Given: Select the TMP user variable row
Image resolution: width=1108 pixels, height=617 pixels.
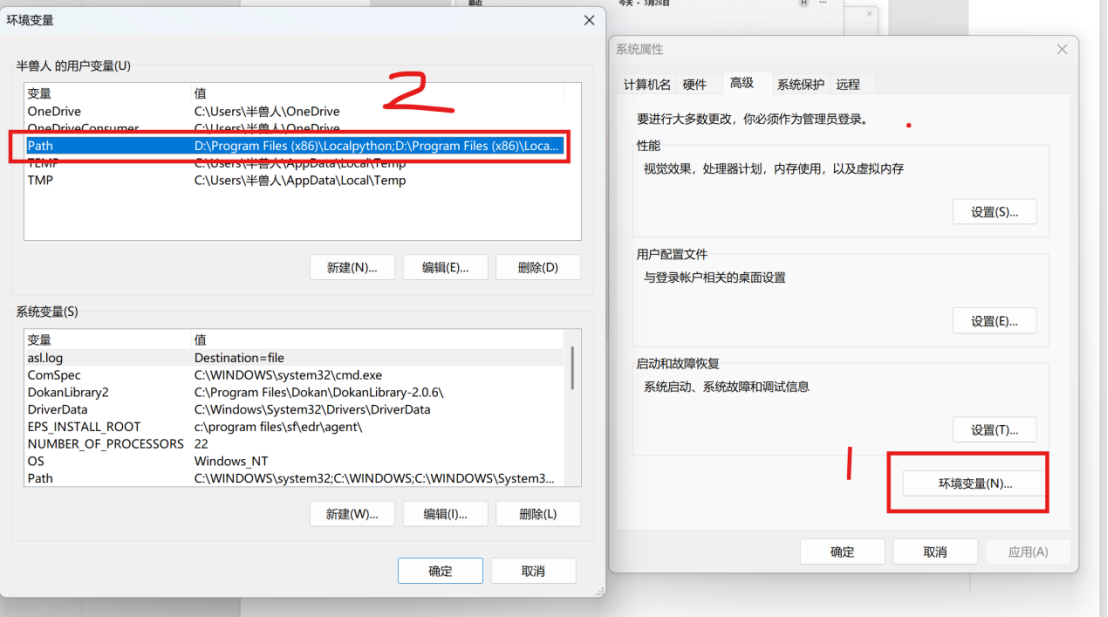Looking at the screenshot, I should [x=294, y=180].
